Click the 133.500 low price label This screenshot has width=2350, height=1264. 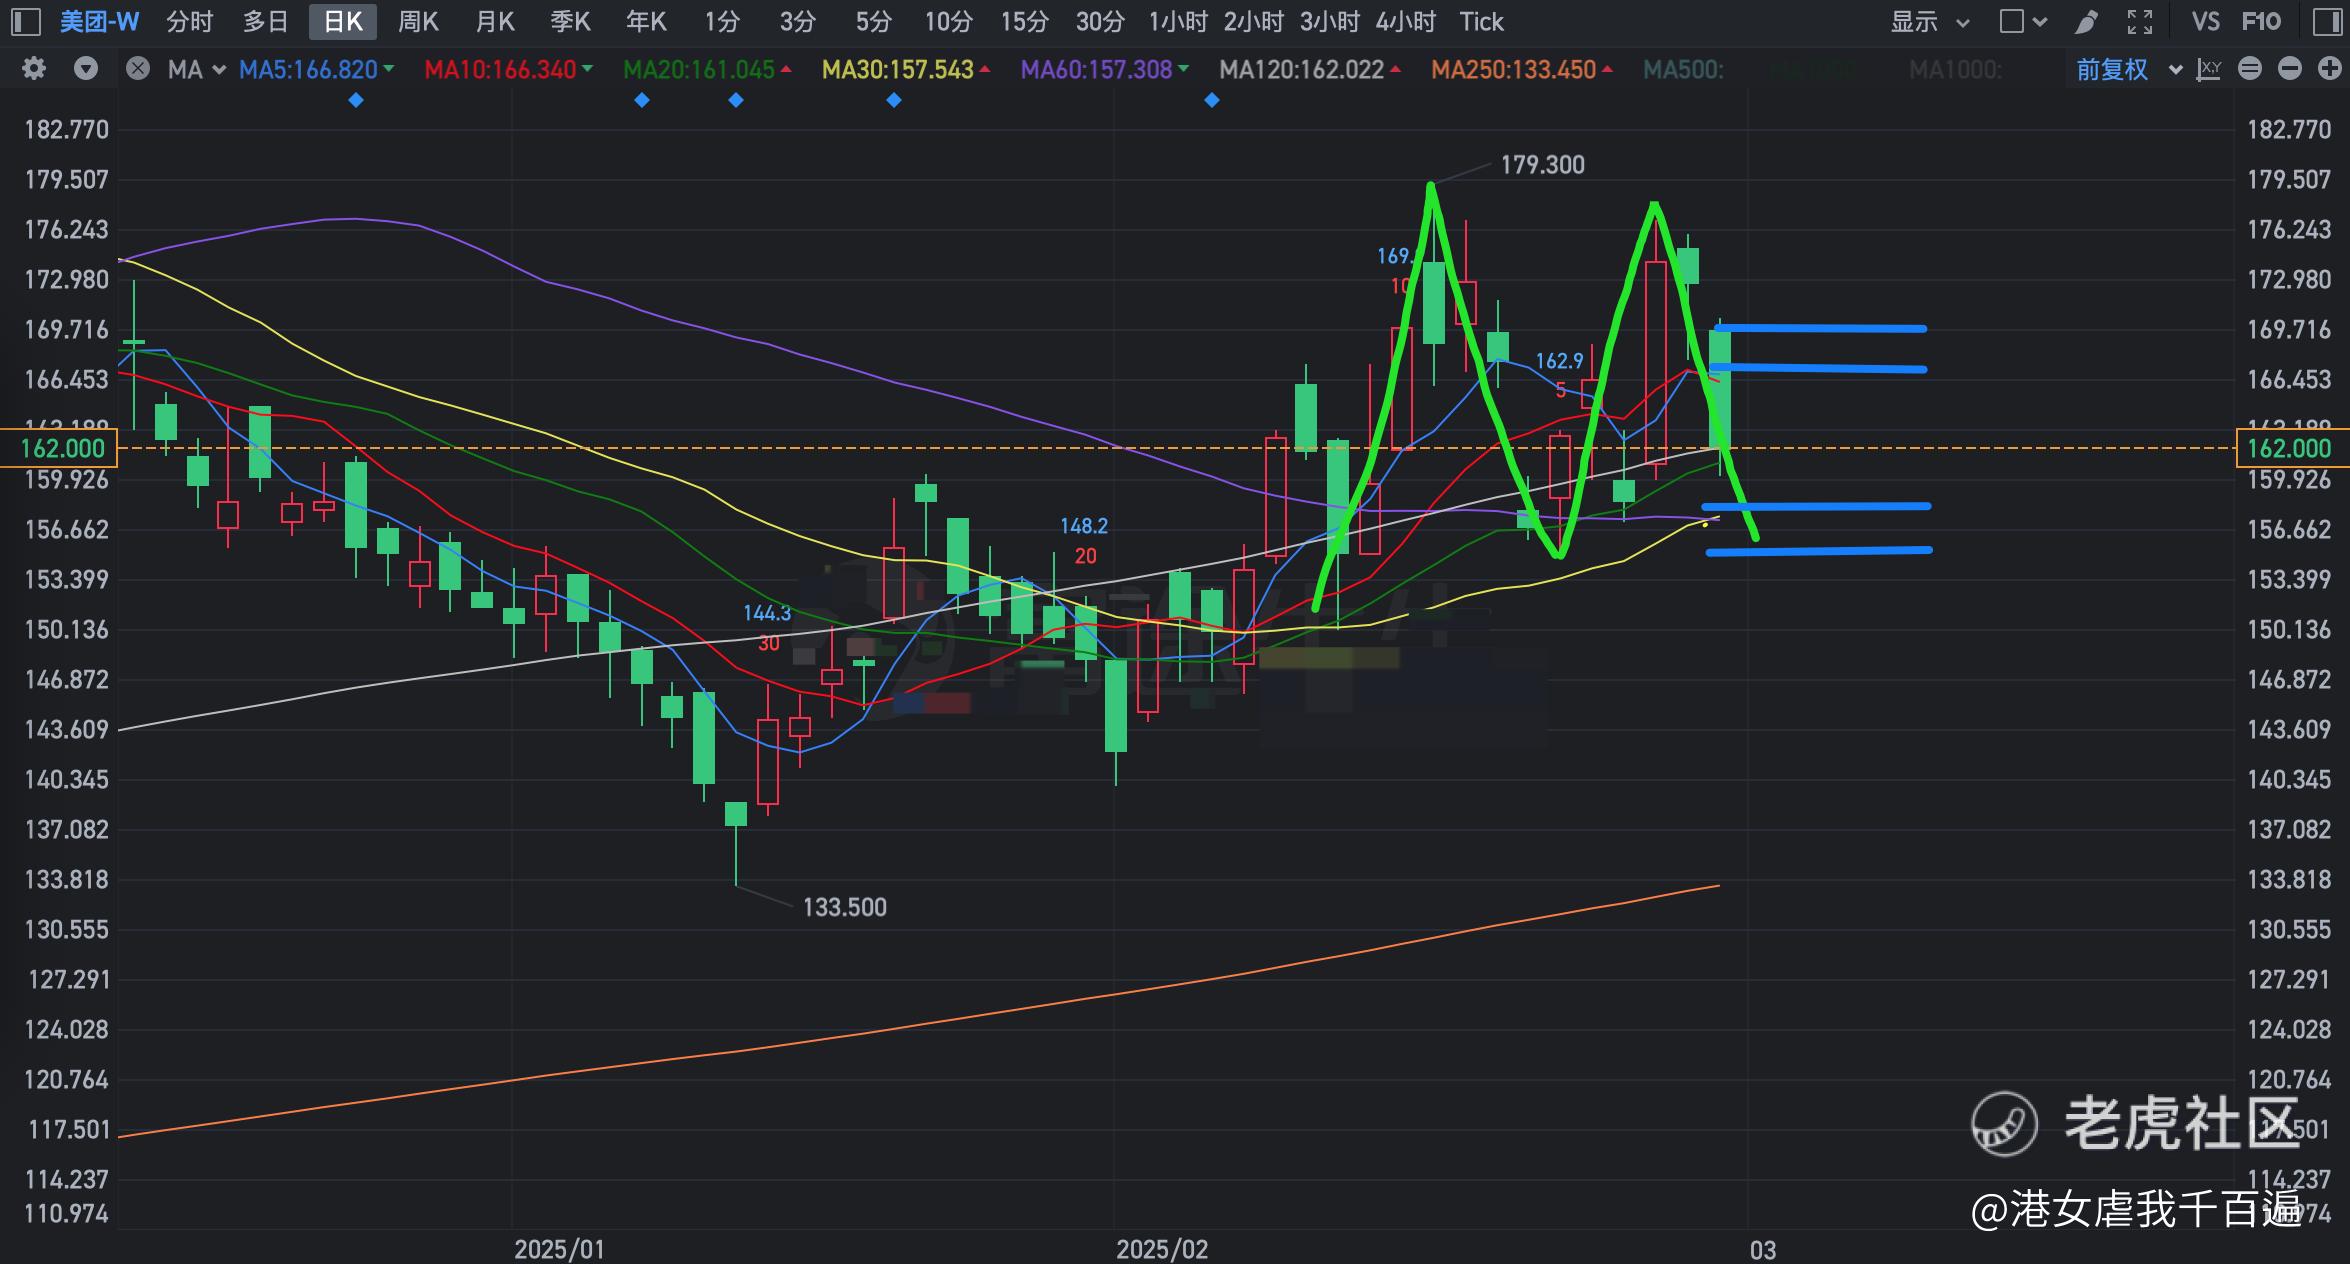(x=845, y=907)
